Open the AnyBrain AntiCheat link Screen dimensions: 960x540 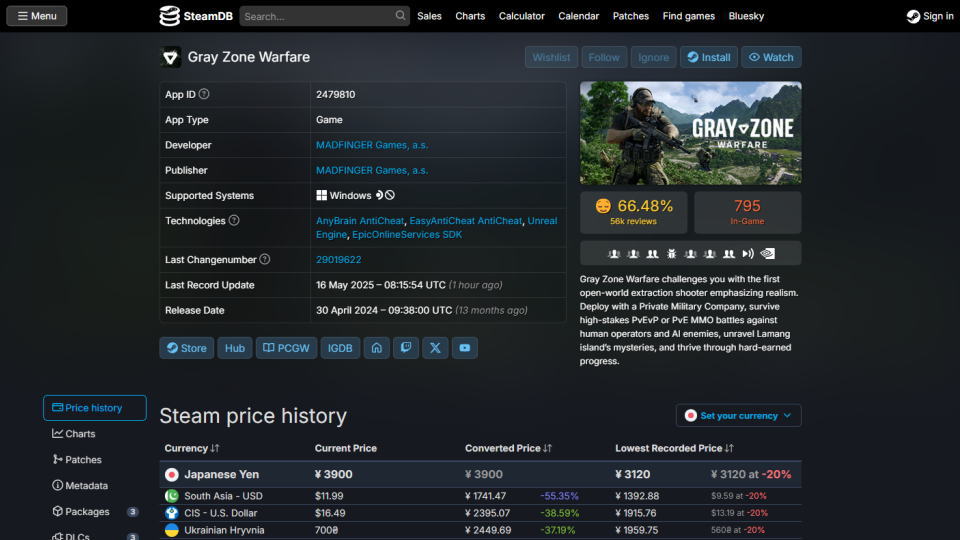tap(360, 220)
